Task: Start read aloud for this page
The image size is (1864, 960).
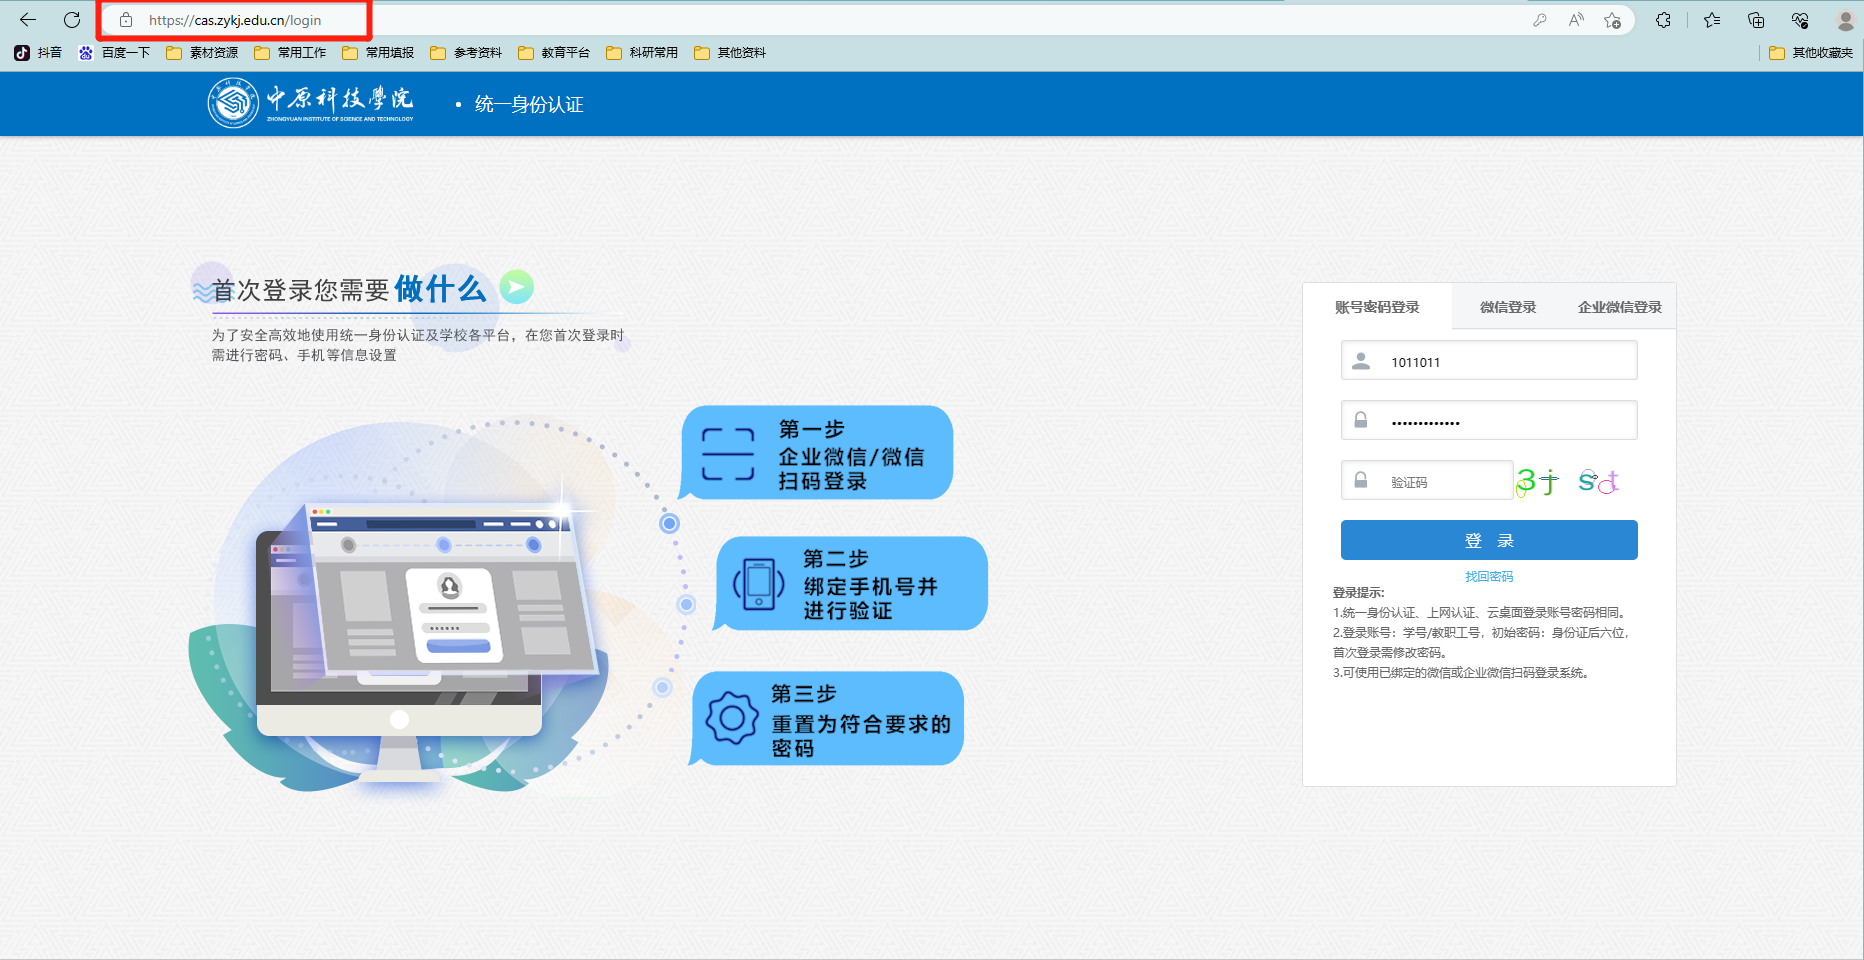Action: click(1576, 19)
